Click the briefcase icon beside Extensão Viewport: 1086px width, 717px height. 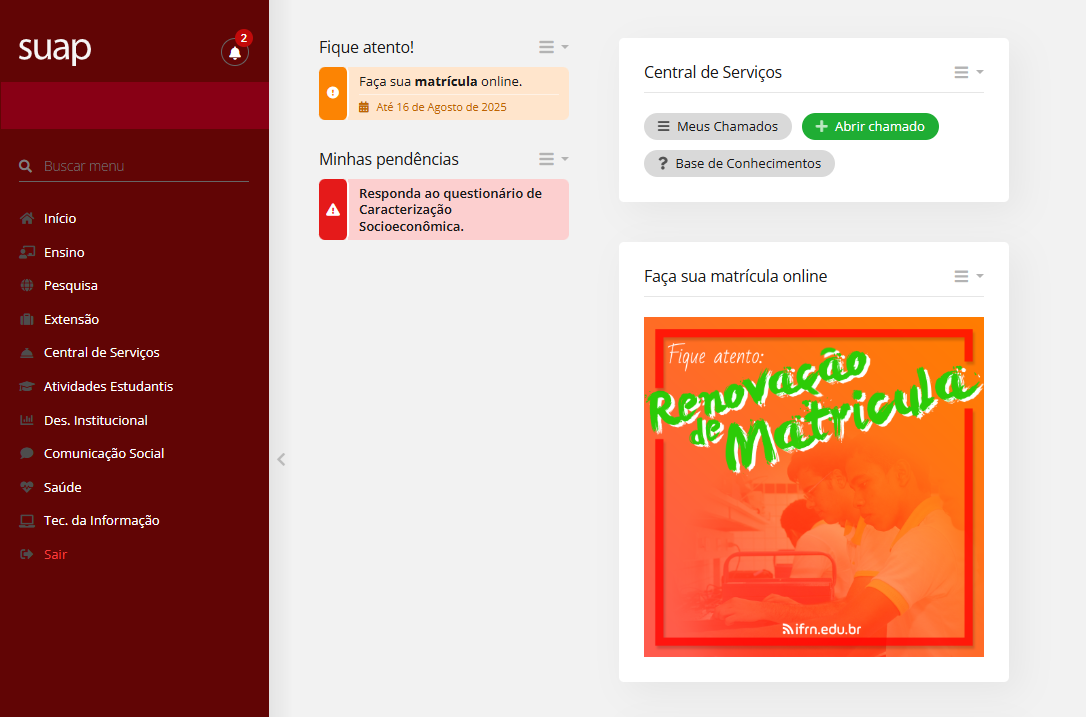tap(27, 319)
